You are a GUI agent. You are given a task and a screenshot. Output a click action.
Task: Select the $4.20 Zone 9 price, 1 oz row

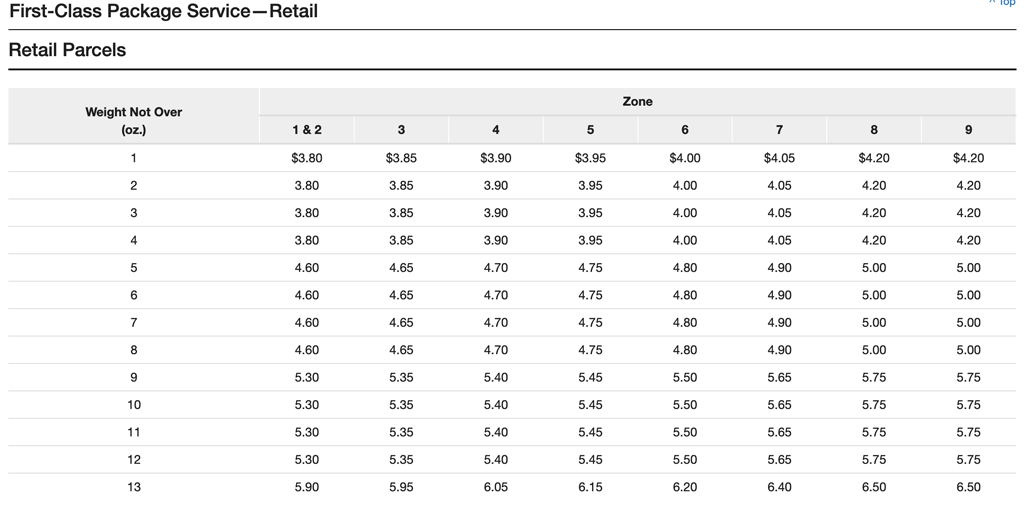(968, 158)
